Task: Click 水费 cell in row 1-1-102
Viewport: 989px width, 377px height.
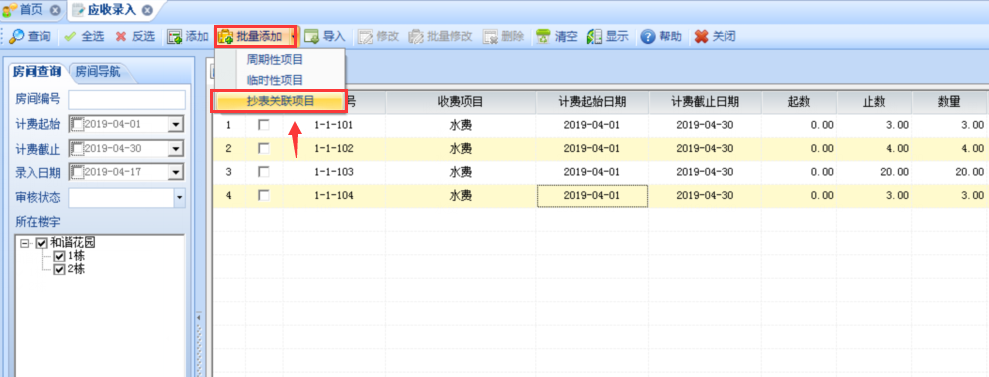Action: tap(460, 149)
